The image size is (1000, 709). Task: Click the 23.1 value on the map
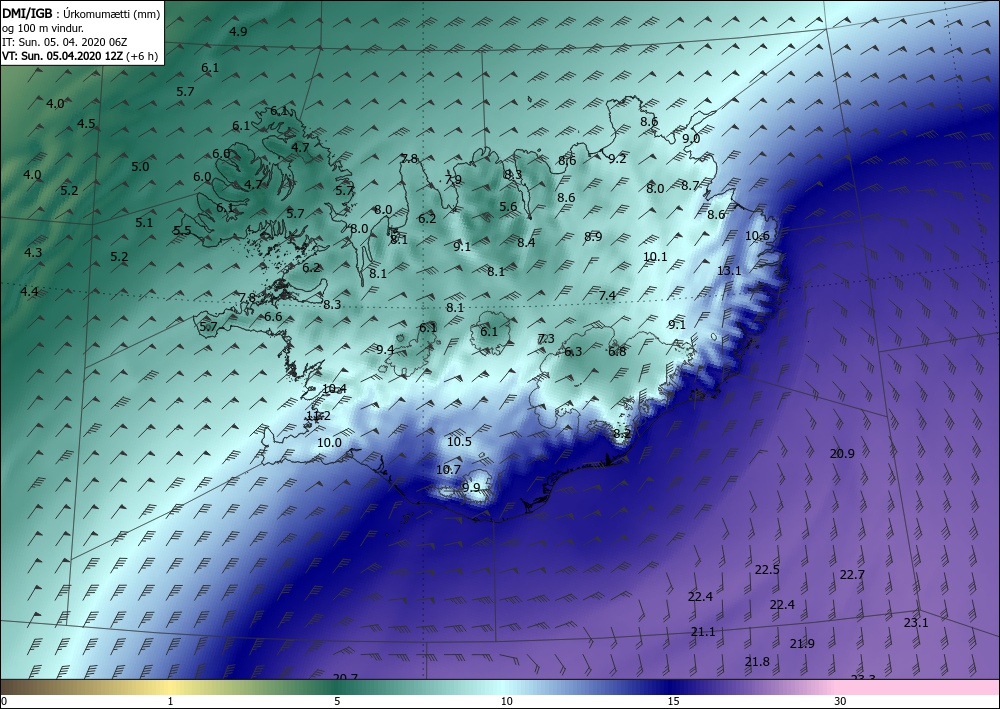(916, 622)
